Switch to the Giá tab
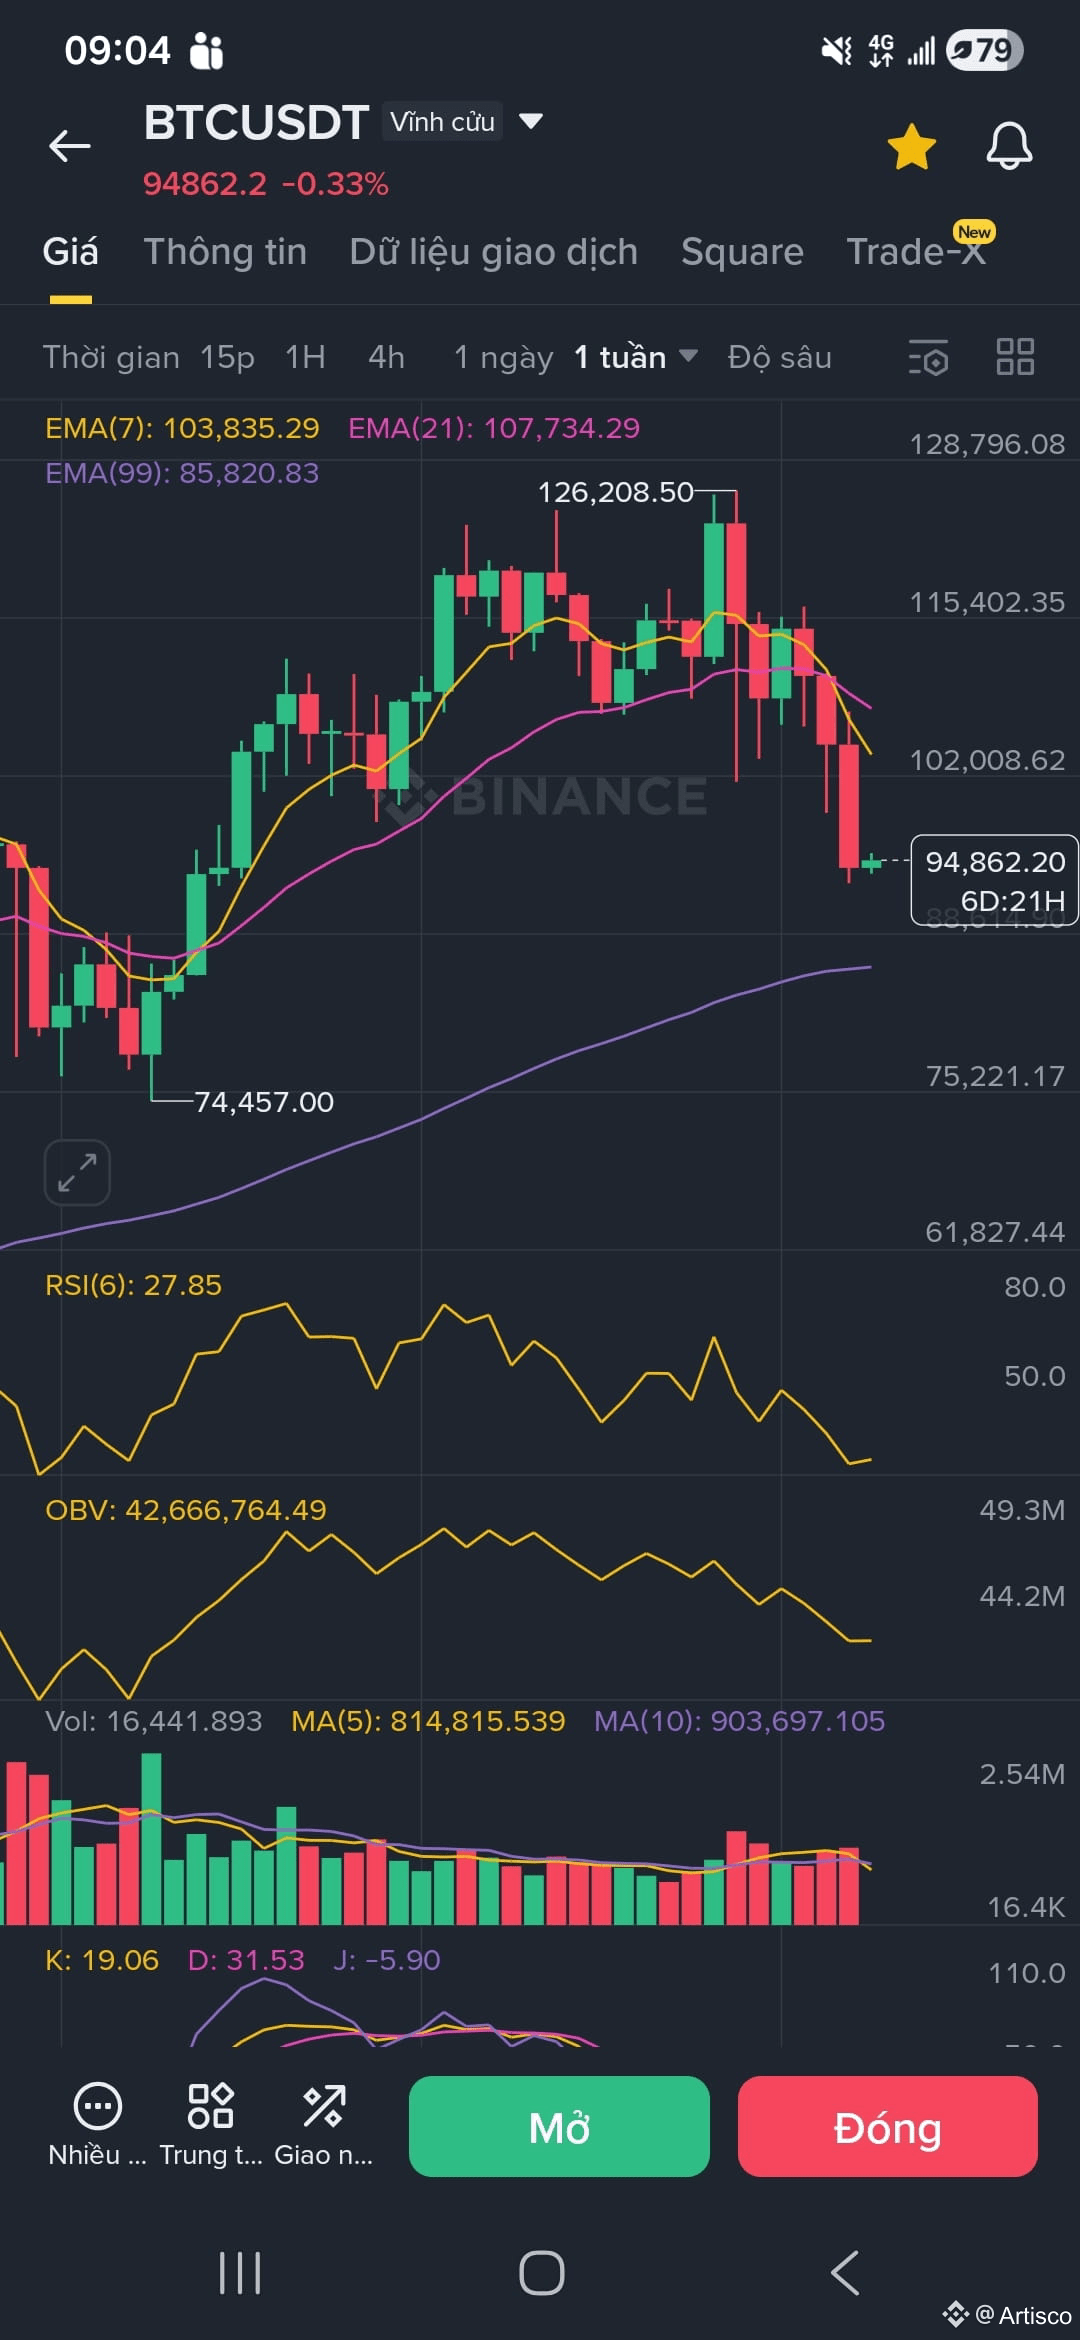Viewport: 1080px width, 2340px height. tap(70, 252)
